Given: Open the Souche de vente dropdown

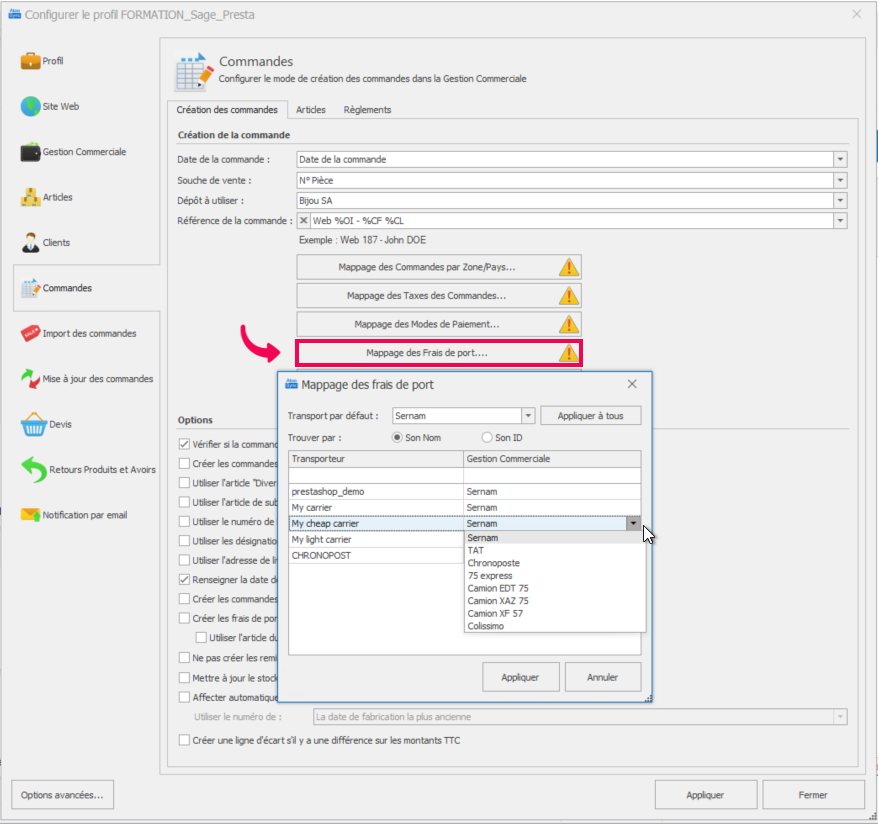Looking at the screenshot, I should click(840, 180).
